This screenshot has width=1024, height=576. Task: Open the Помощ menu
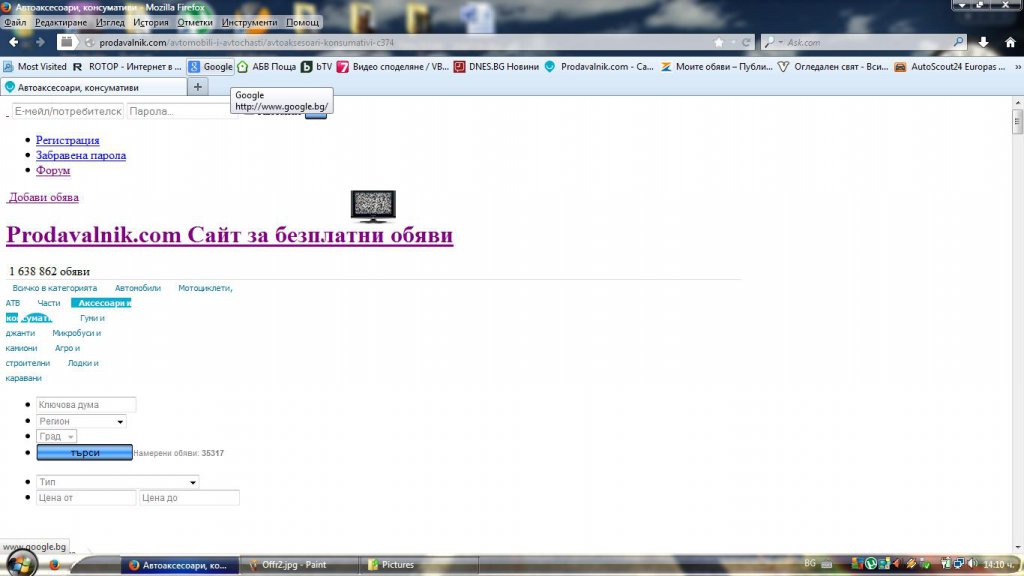pos(302,22)
